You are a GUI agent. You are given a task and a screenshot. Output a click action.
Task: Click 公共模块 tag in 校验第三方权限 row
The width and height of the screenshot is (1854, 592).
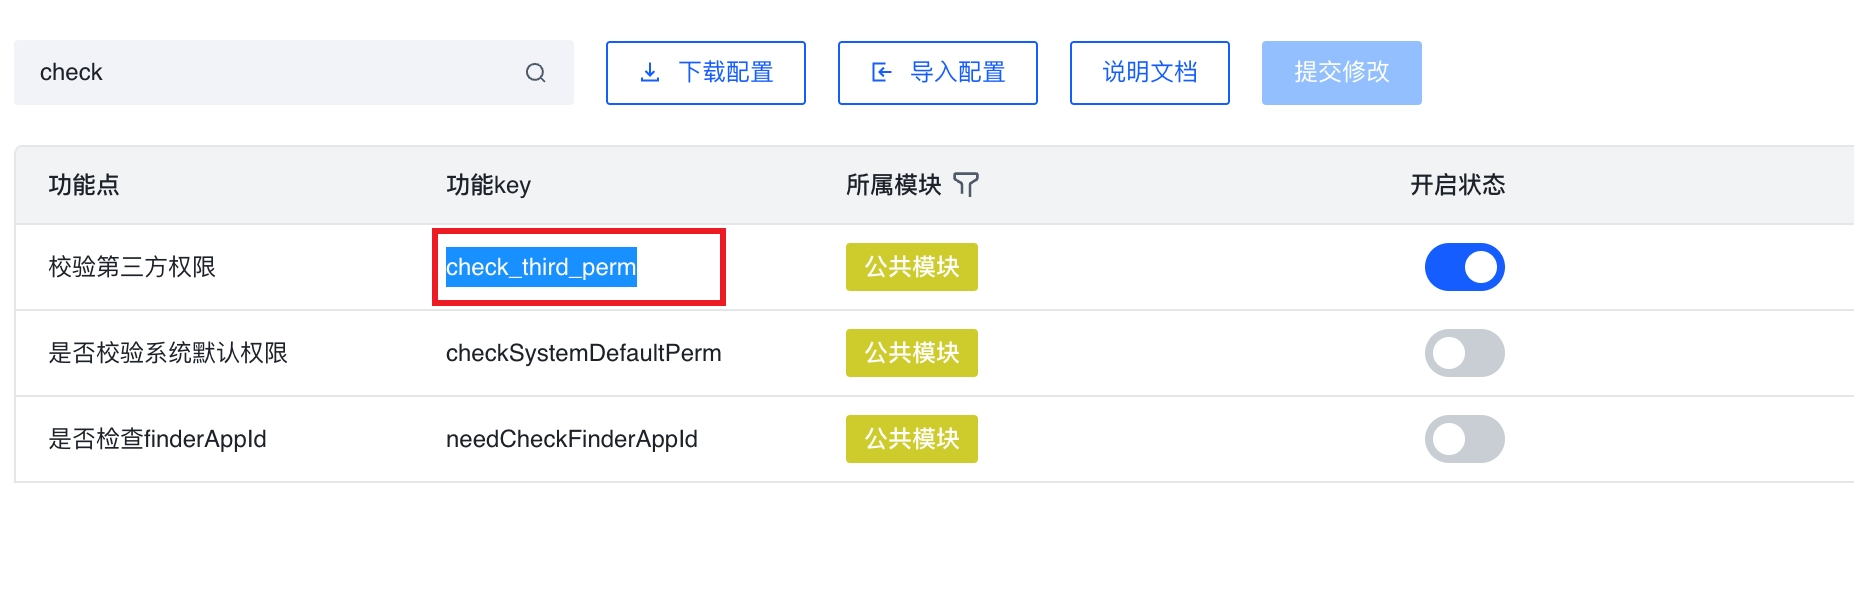pyautogui.click(x=911, y=267)
